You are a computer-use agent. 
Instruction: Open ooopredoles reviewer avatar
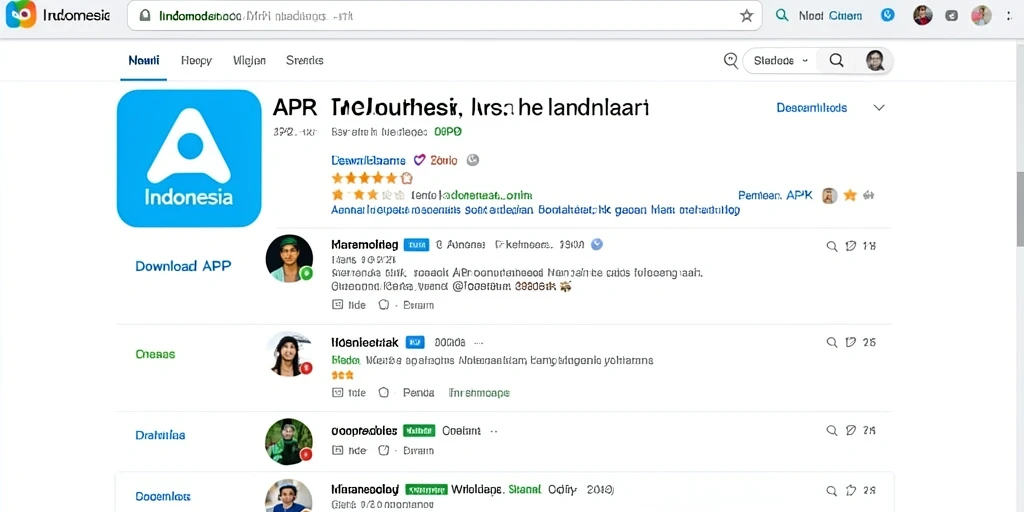pyautogui.click(x=289, y=441)
